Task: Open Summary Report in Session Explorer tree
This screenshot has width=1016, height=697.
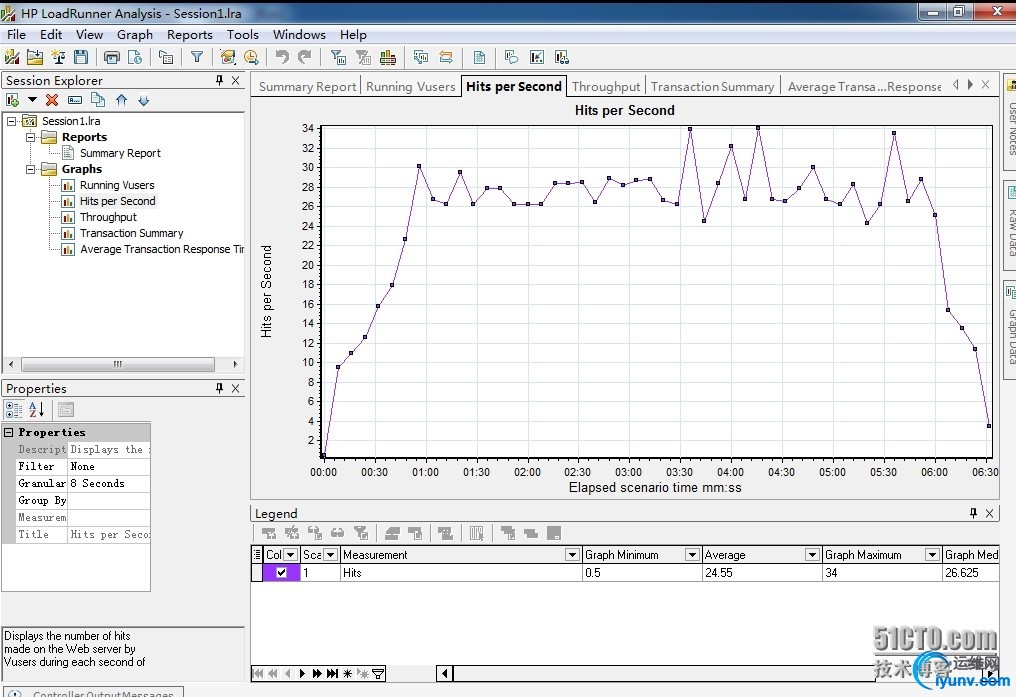Action: click(x=120, y=153)
